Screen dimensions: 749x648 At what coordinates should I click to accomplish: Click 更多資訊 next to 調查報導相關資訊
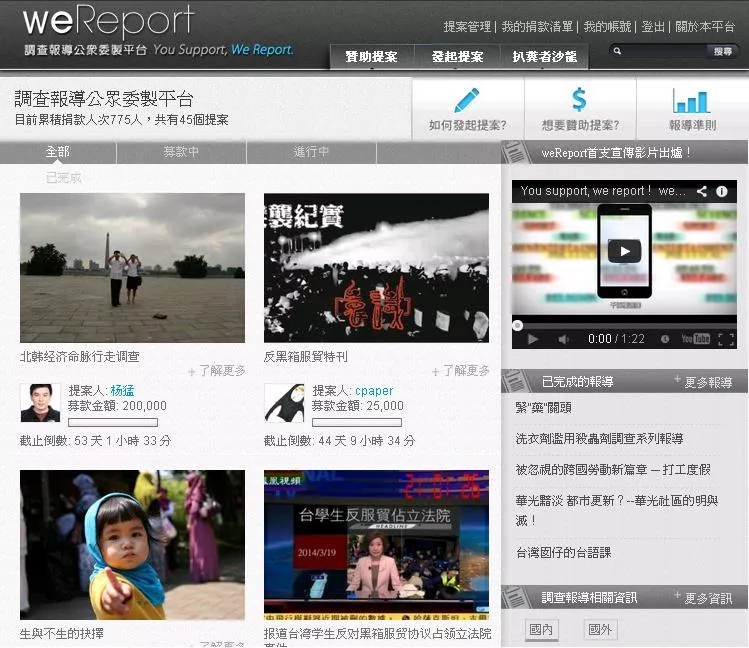(704, 598)
